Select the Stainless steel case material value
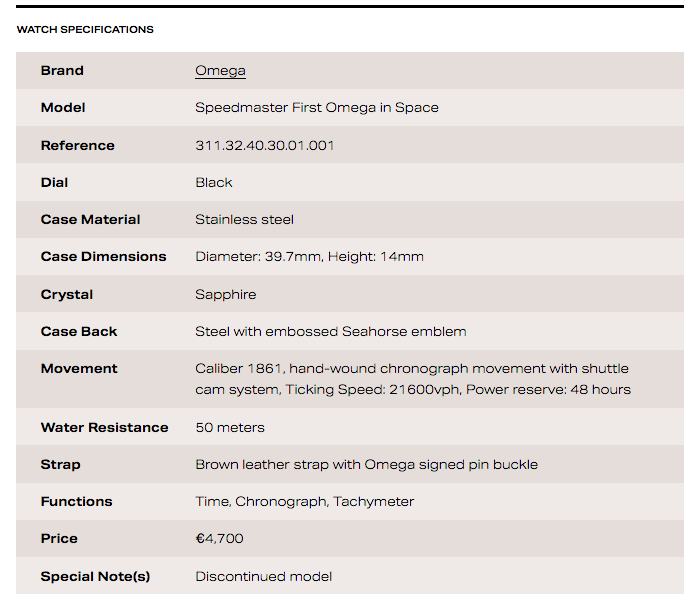 point(244,220)
